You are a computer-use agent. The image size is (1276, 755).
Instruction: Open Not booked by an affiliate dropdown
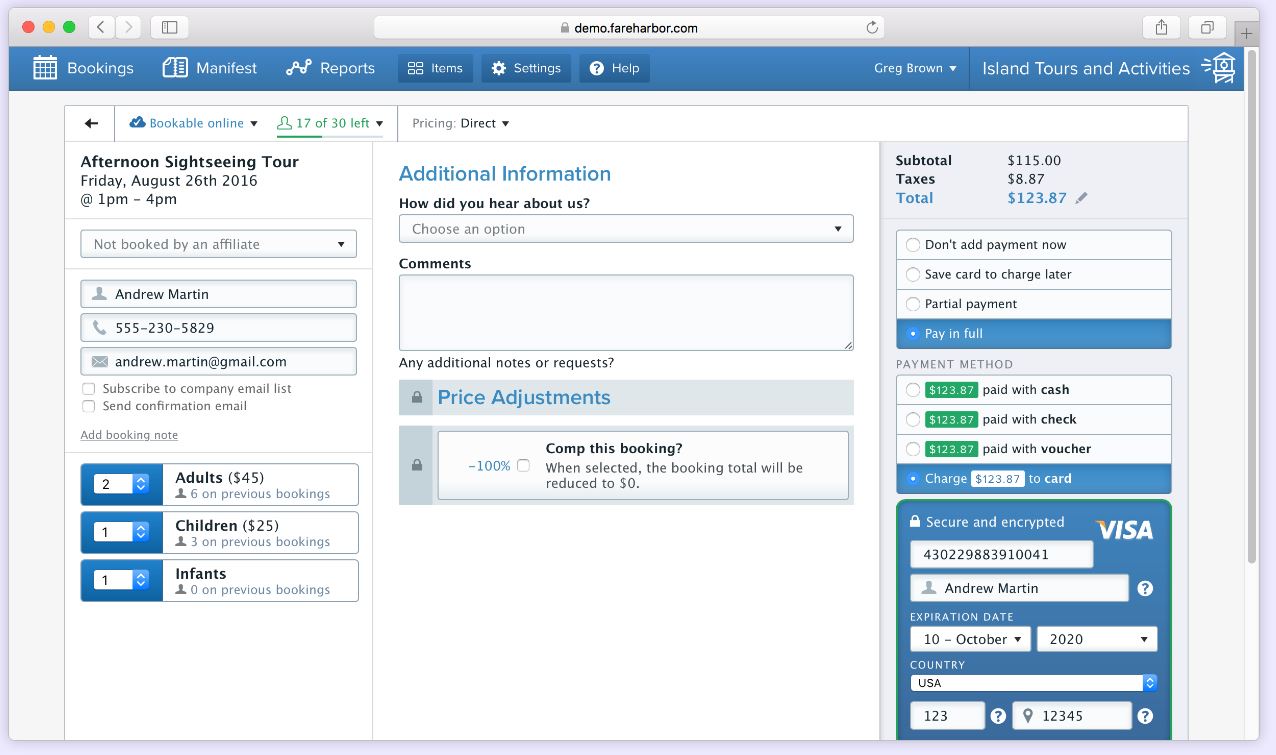[x=218, y=244]
